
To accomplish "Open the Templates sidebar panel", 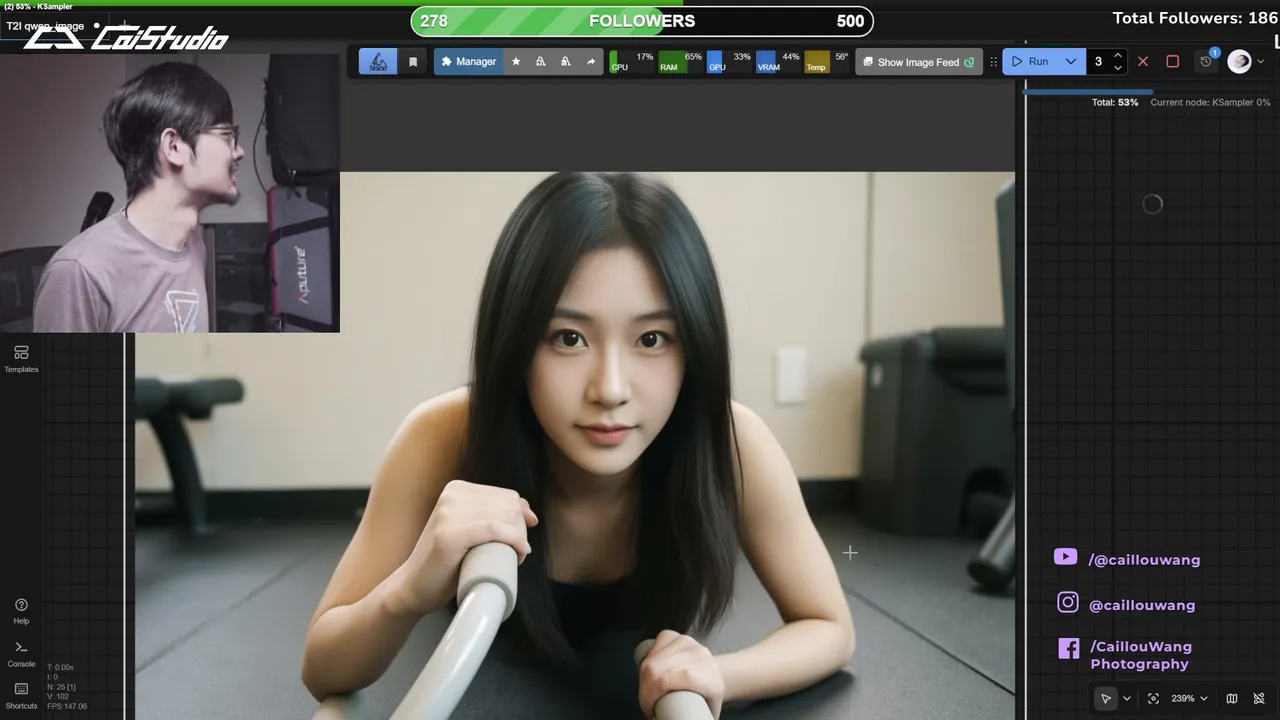I will (x=21, y=359).
